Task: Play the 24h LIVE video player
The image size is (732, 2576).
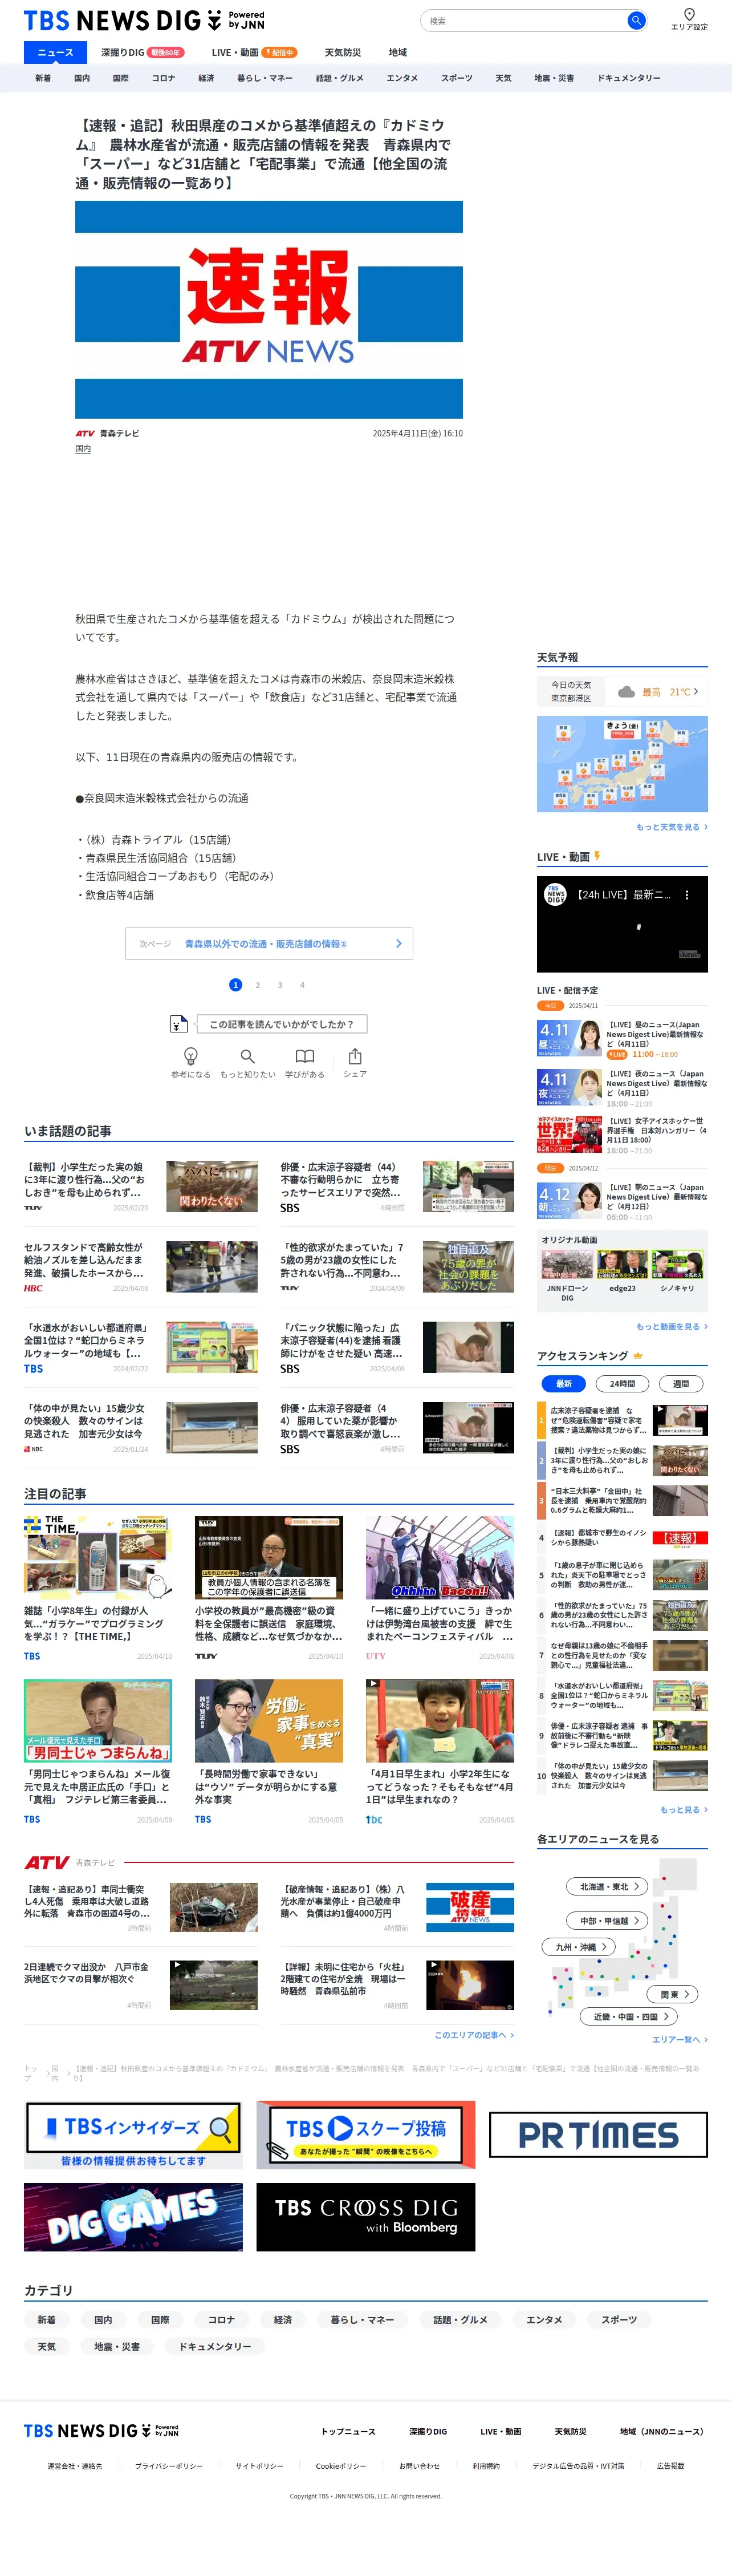Action: tap(622, 924)
